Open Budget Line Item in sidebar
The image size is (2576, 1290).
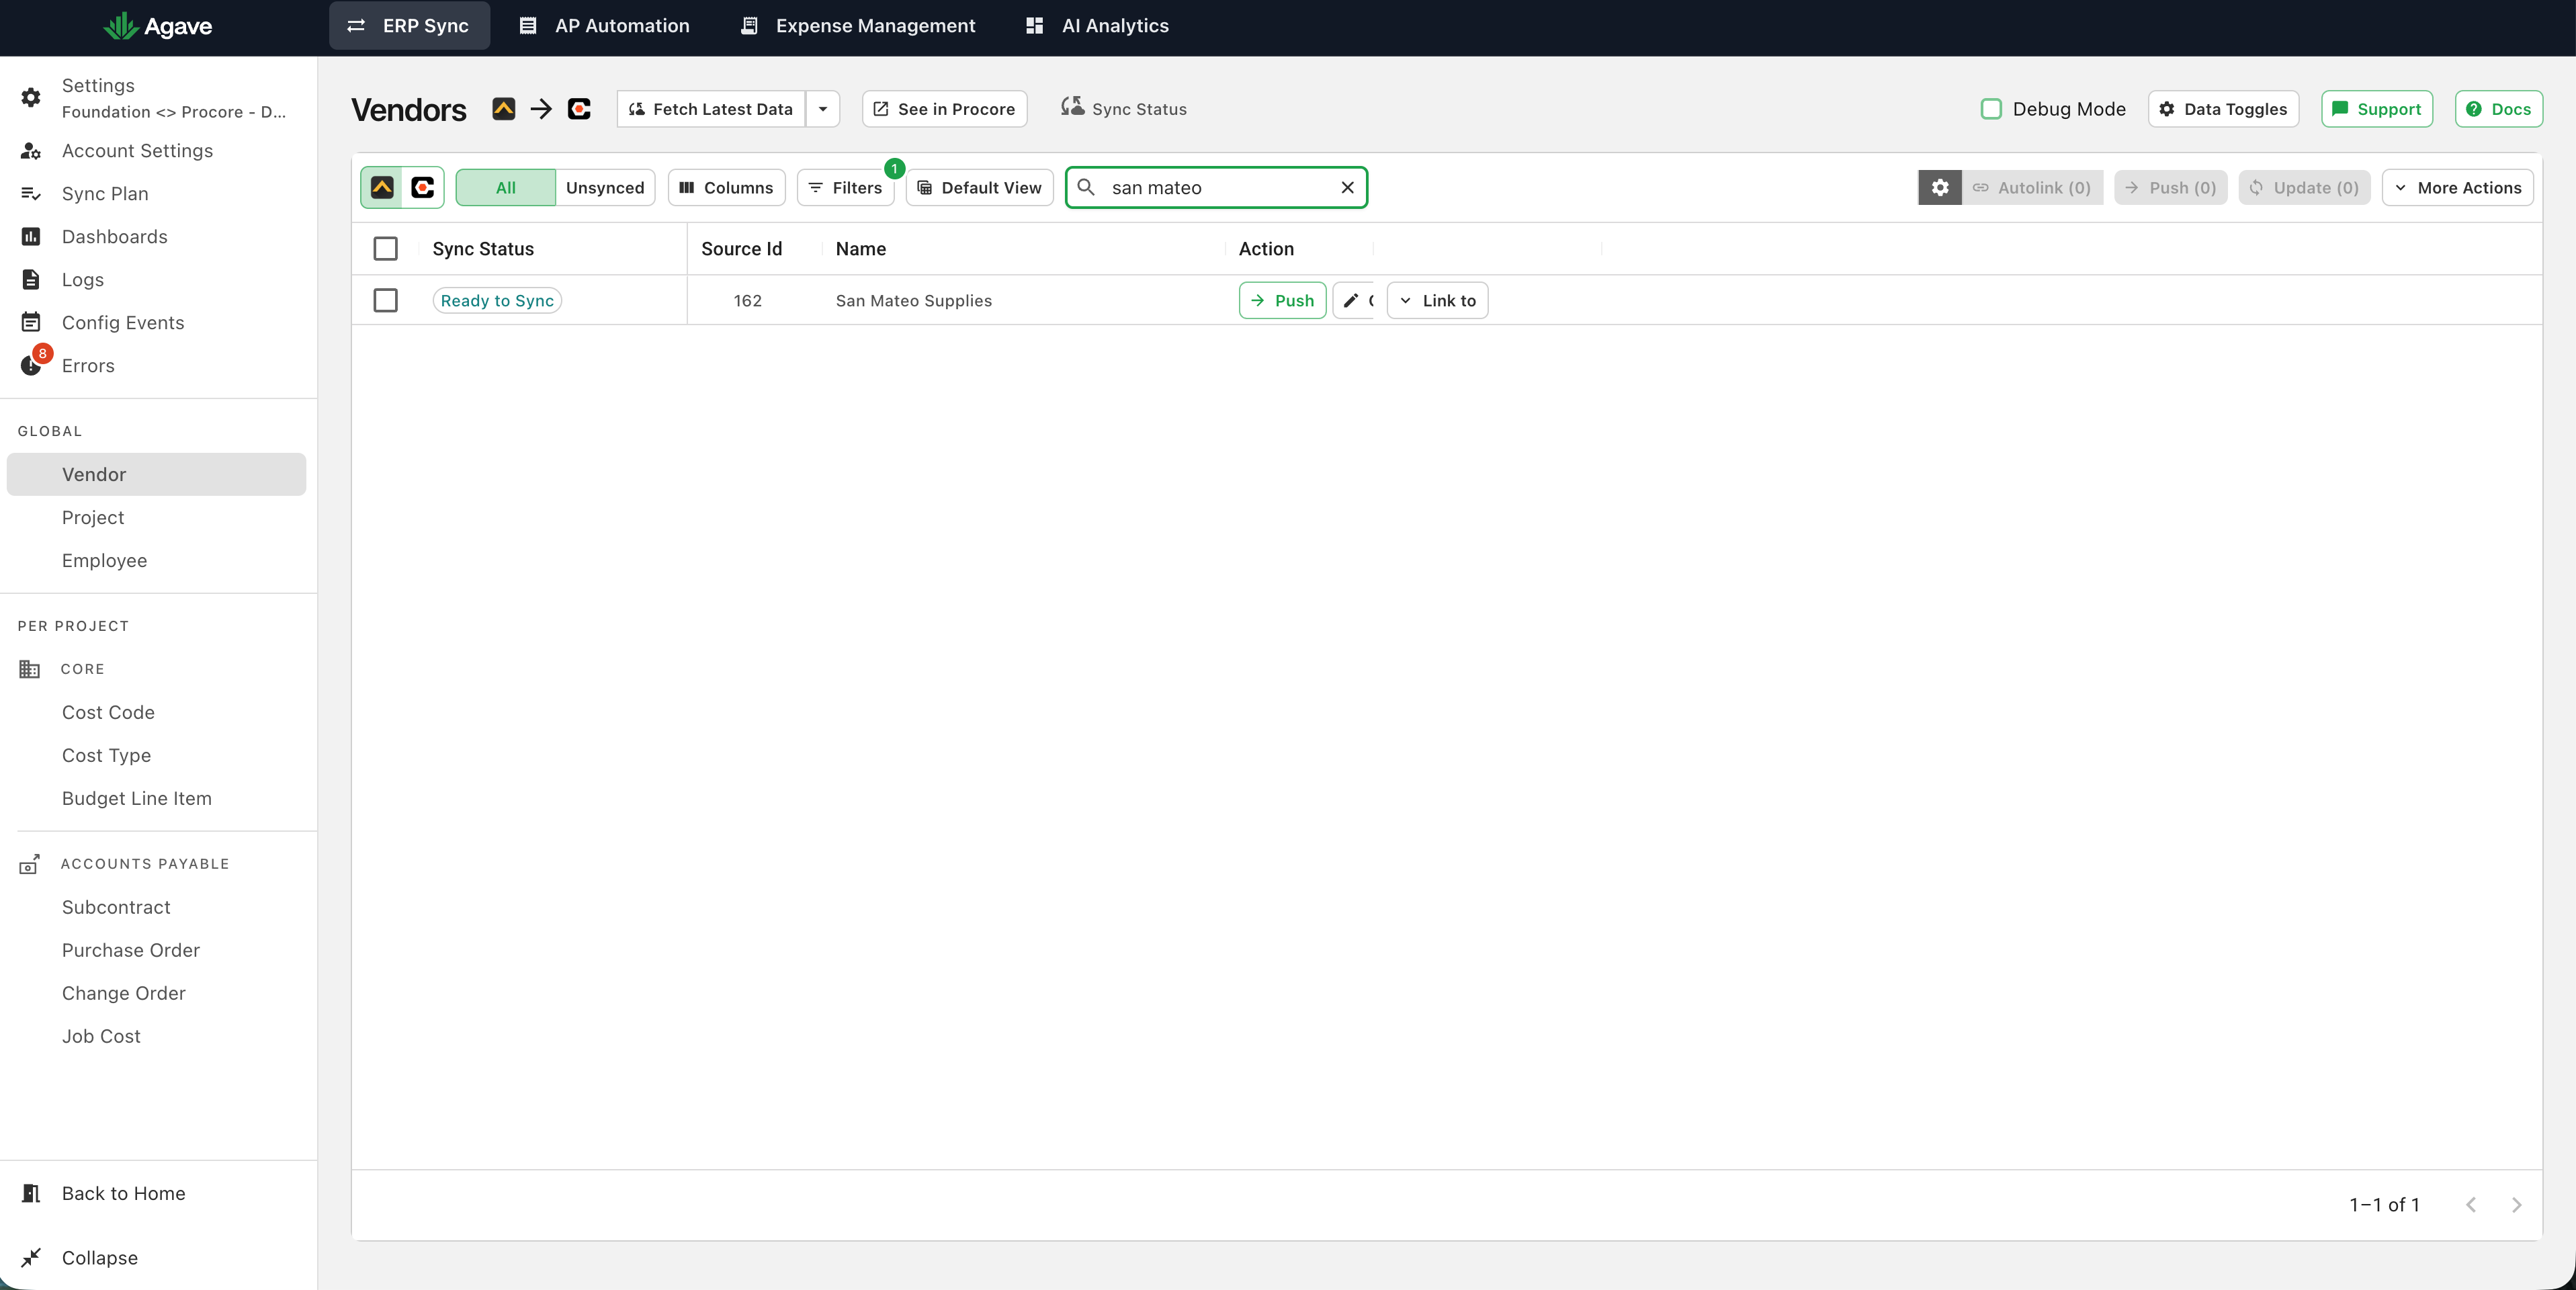pos(137,799)
